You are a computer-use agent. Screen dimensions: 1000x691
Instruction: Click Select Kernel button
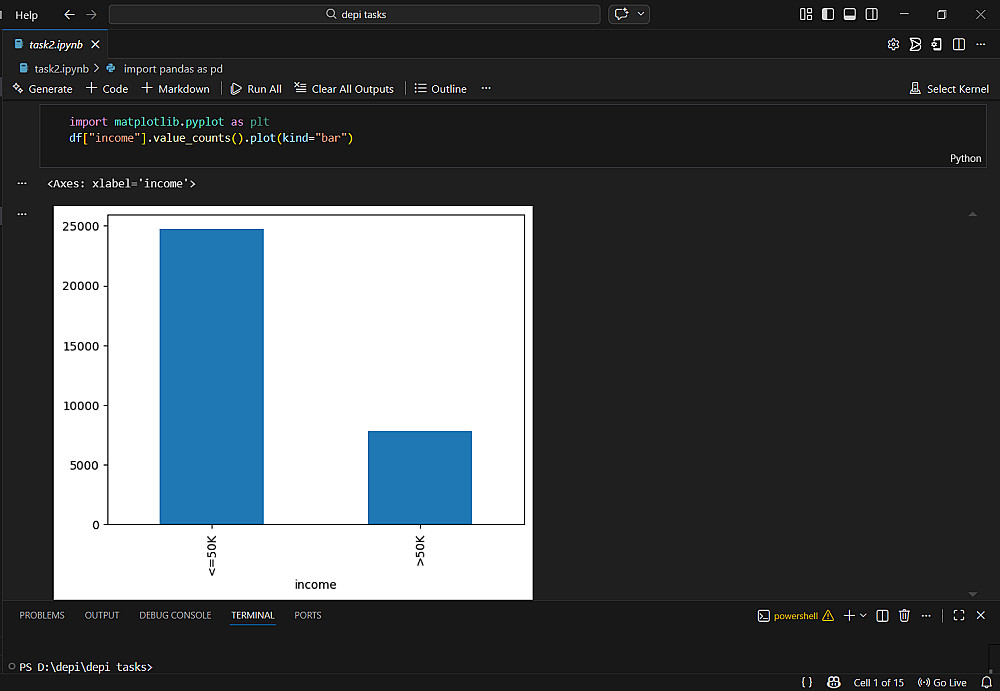[x=949, y=89]
